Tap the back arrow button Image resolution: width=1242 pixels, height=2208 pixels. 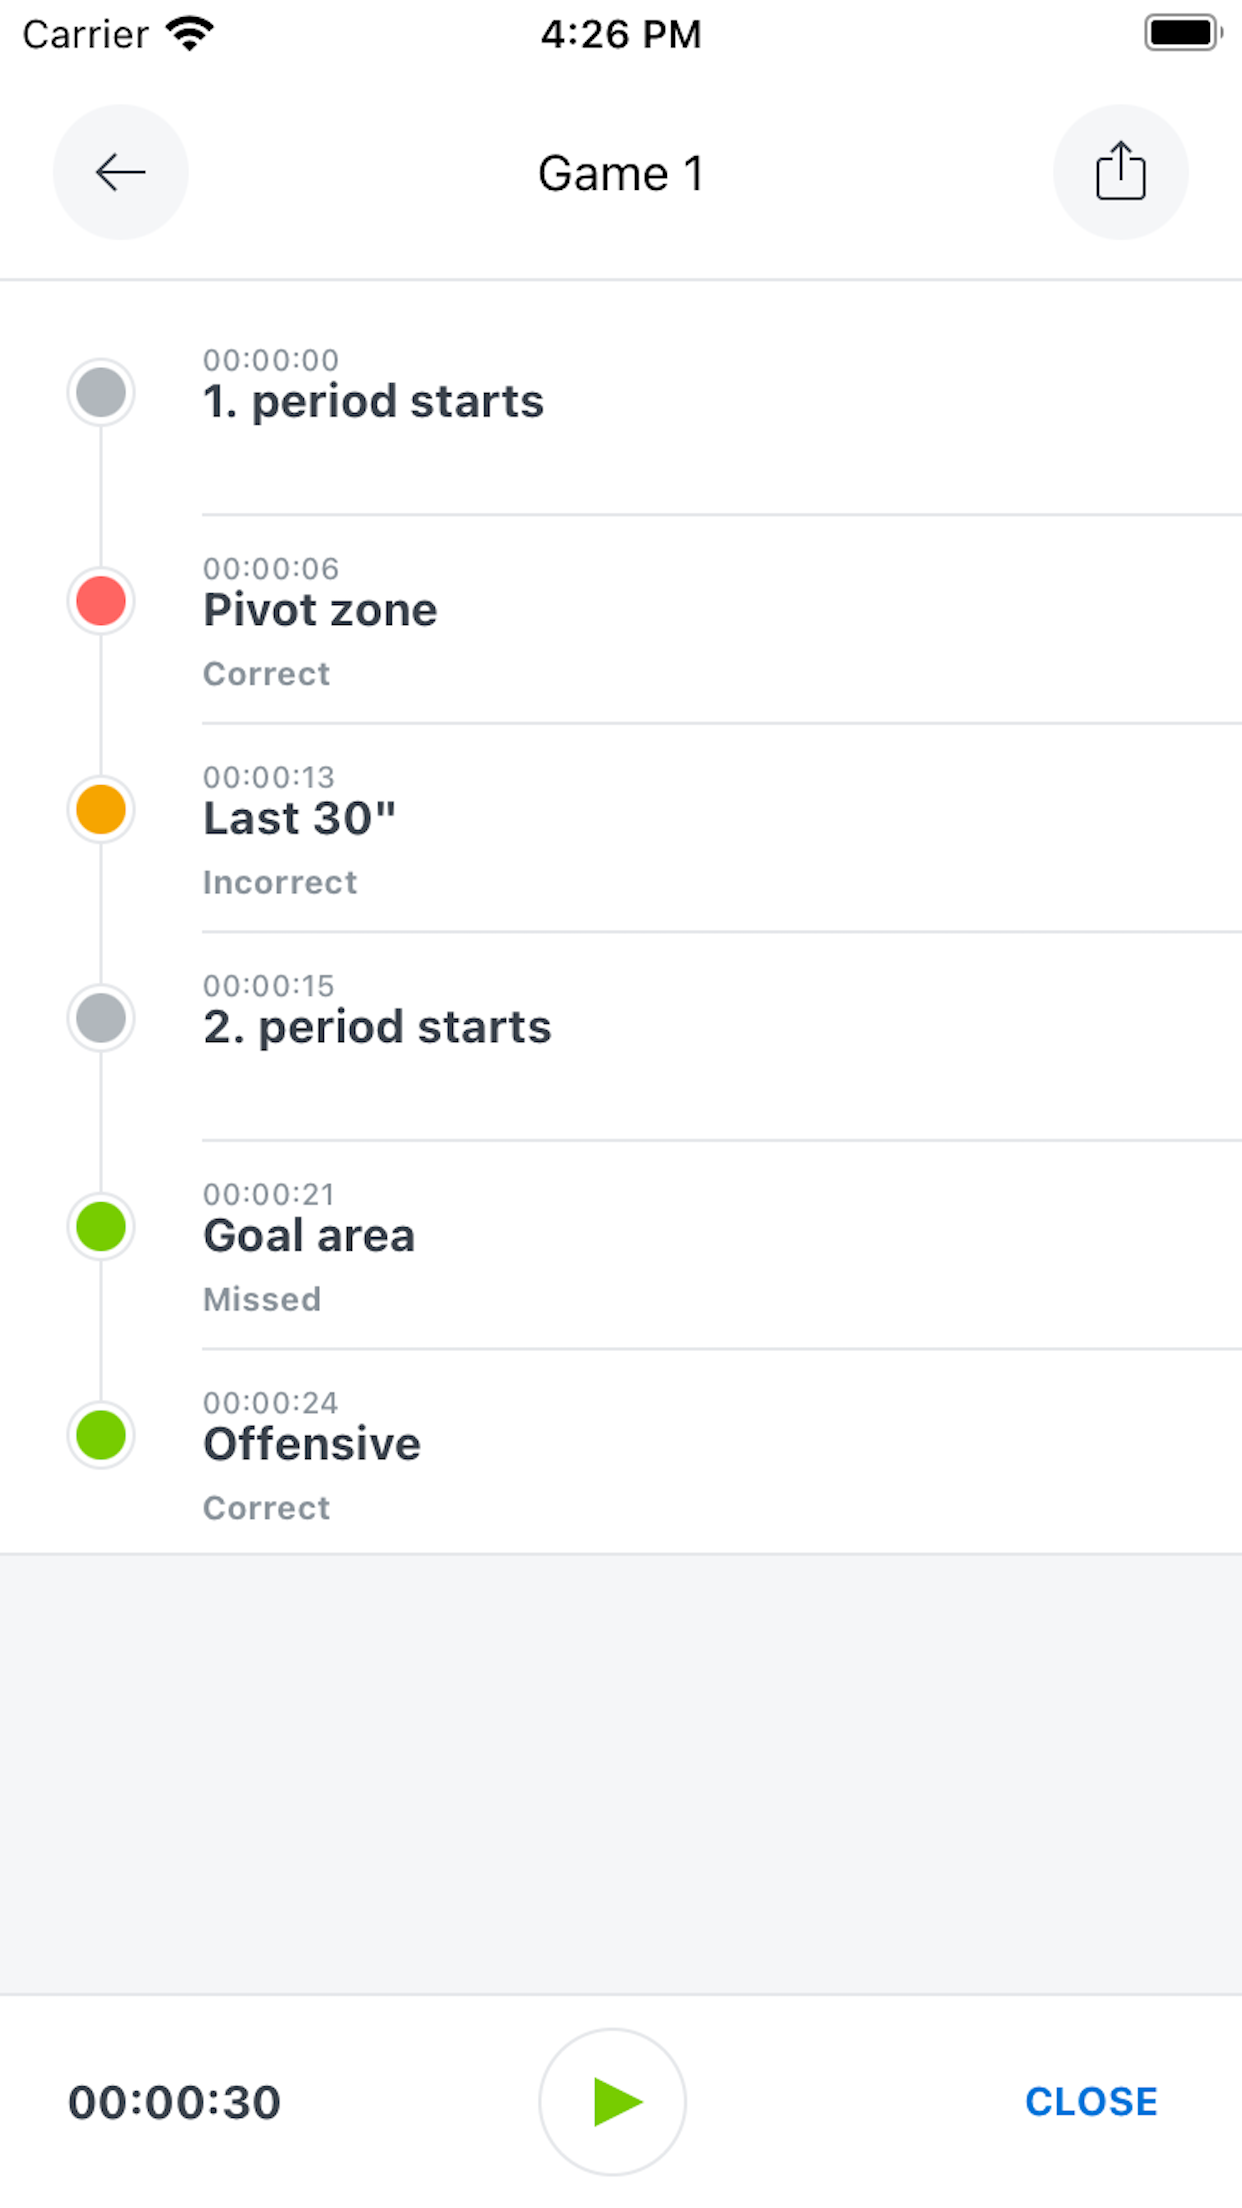click(x=120, y=172)
